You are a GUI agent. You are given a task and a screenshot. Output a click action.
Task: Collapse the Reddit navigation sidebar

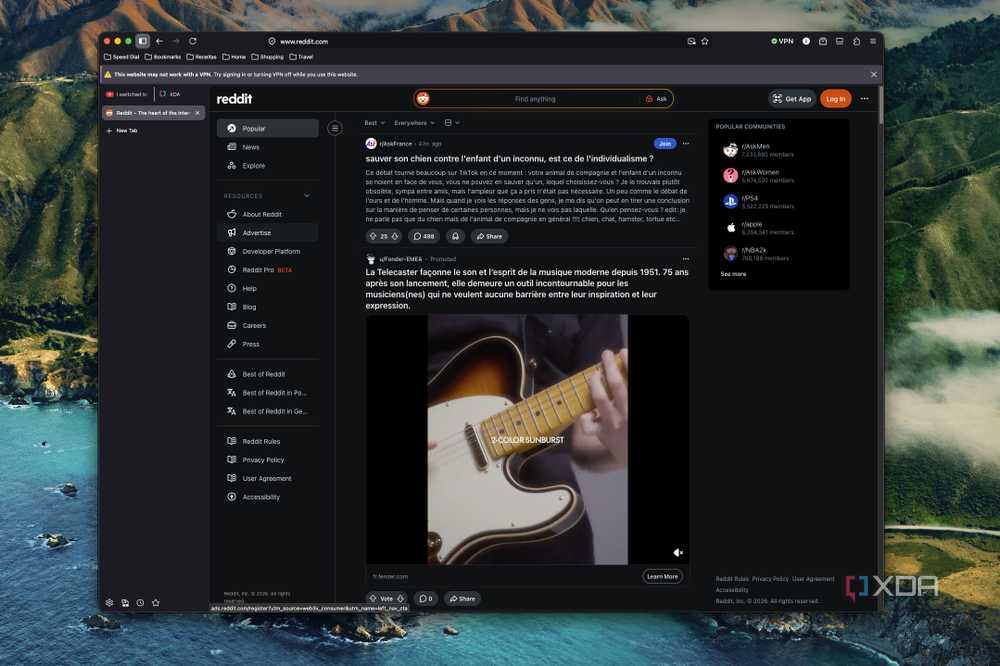335,128
